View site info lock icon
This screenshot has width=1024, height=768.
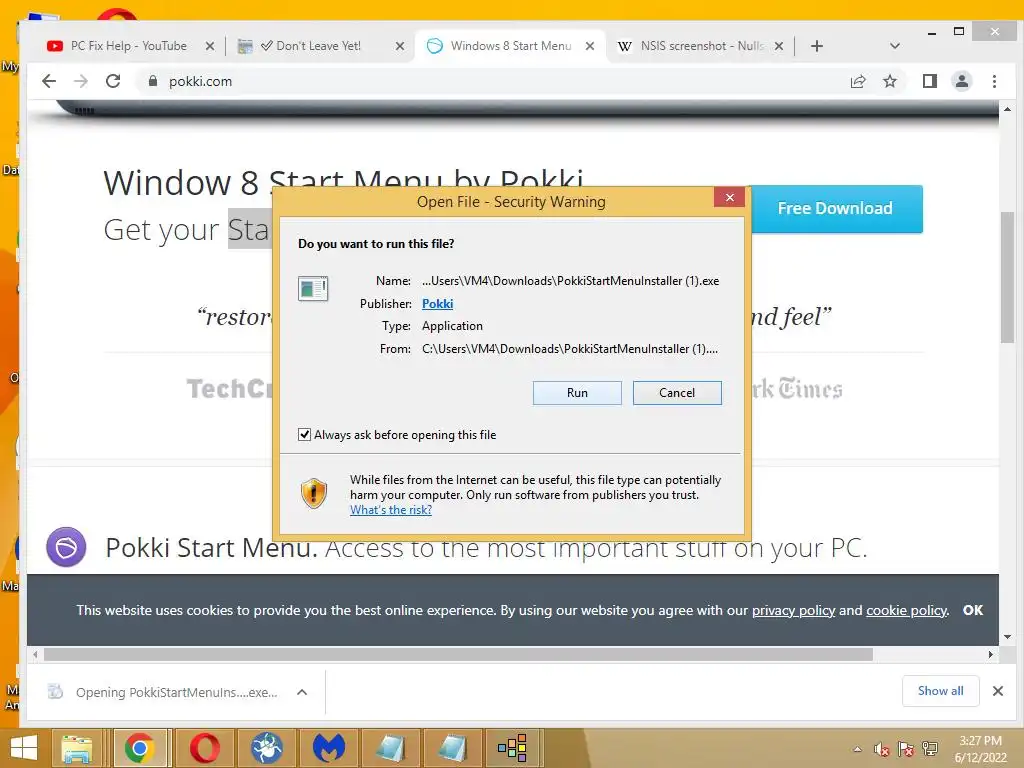[153, 81]
